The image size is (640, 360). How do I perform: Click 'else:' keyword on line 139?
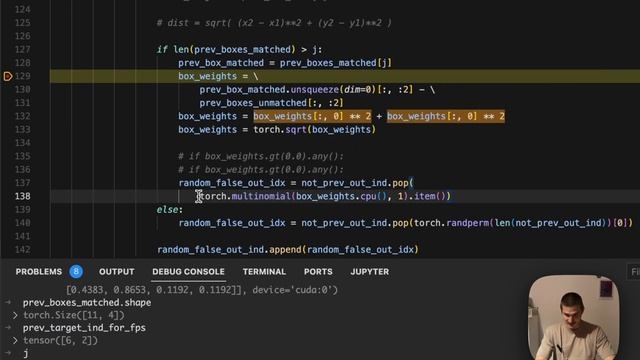pos(170,210)
